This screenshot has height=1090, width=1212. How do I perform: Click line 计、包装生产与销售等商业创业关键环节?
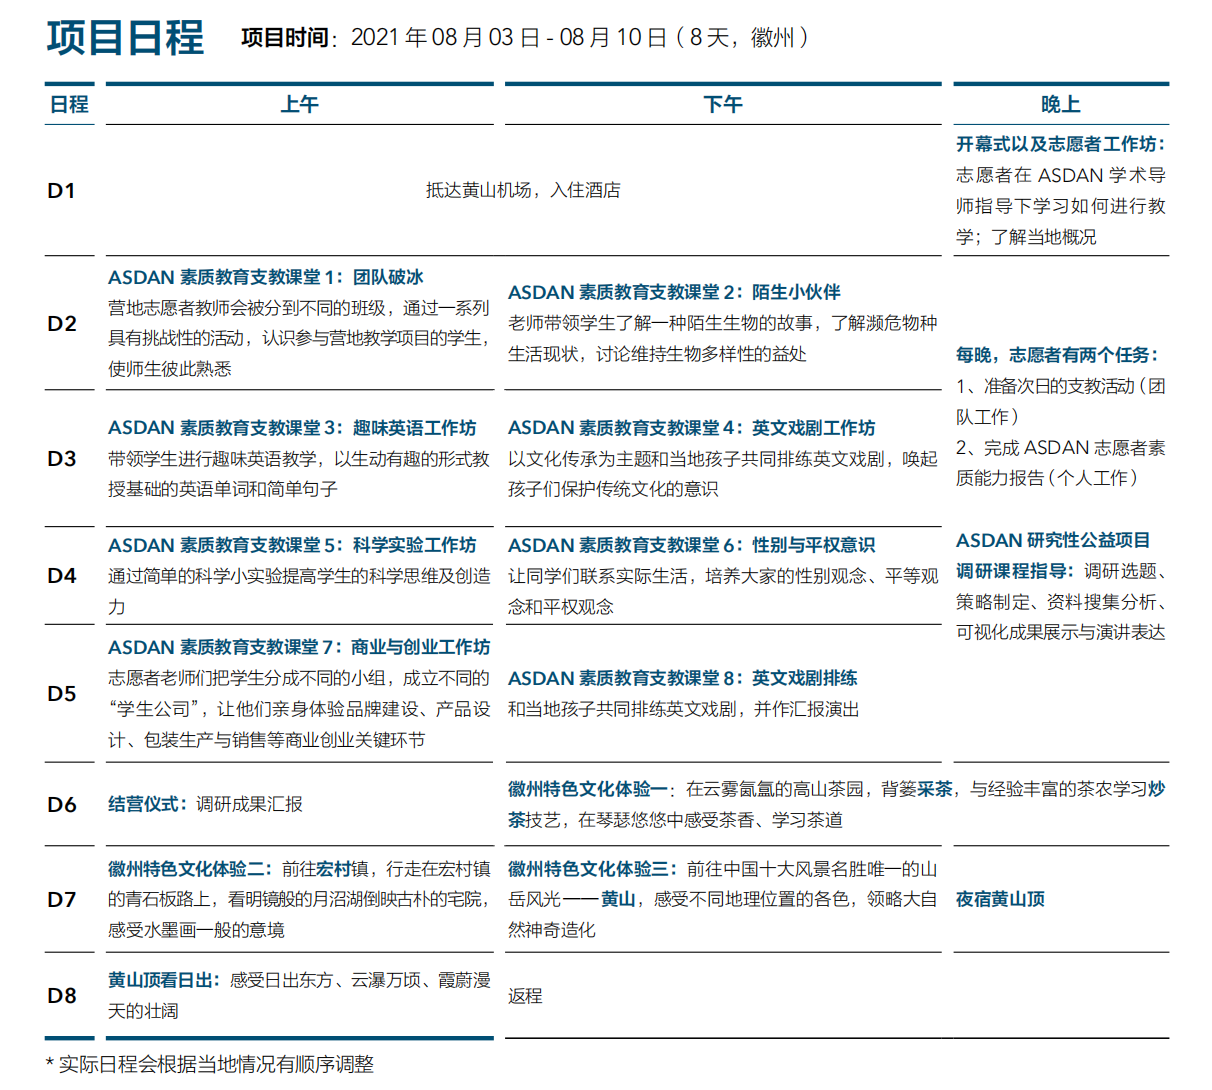(267, 740)
